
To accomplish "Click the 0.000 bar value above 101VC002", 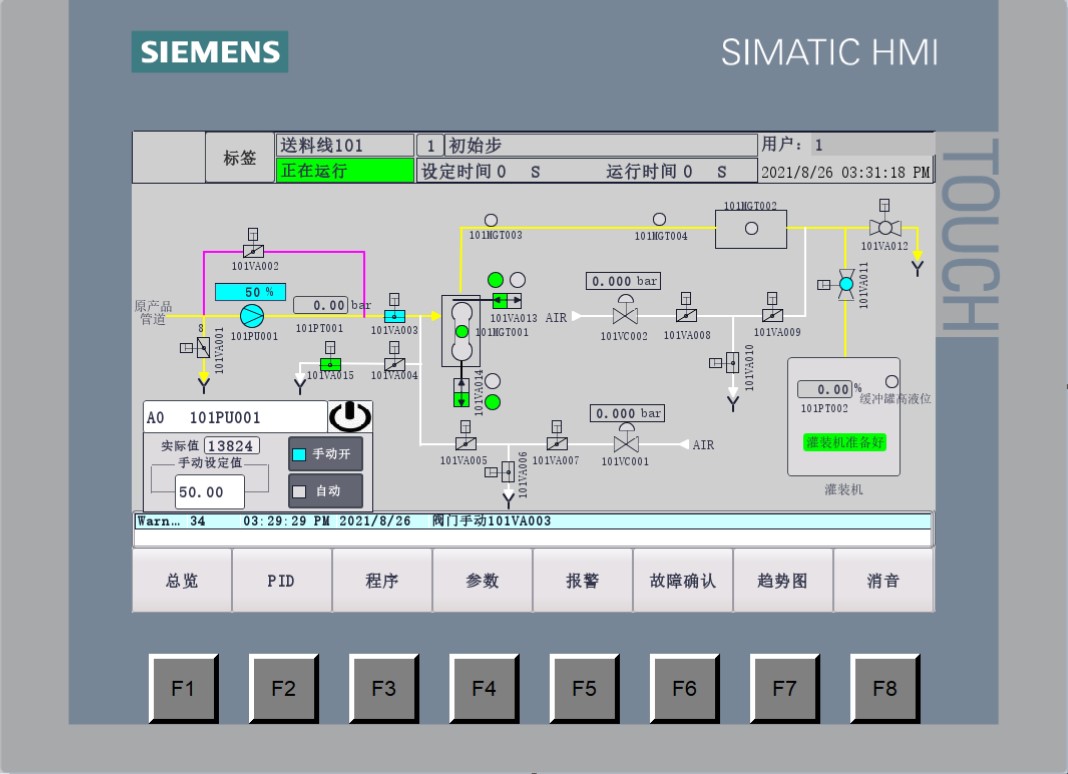I will click(x=623, y=281).
